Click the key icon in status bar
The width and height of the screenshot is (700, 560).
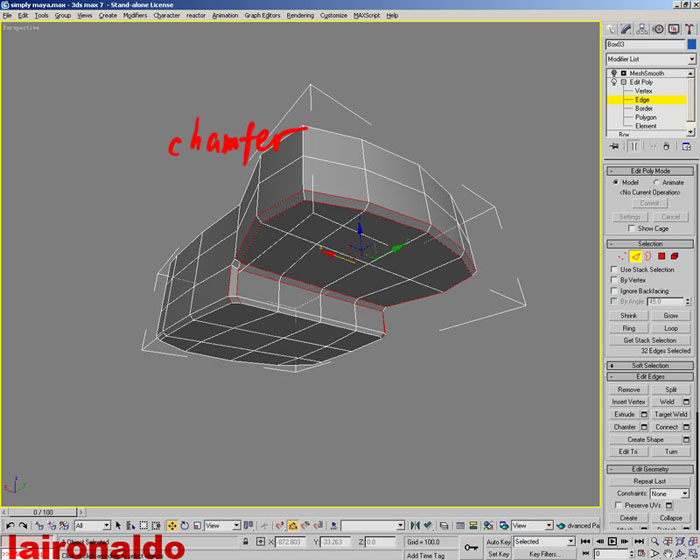[471, 547]
